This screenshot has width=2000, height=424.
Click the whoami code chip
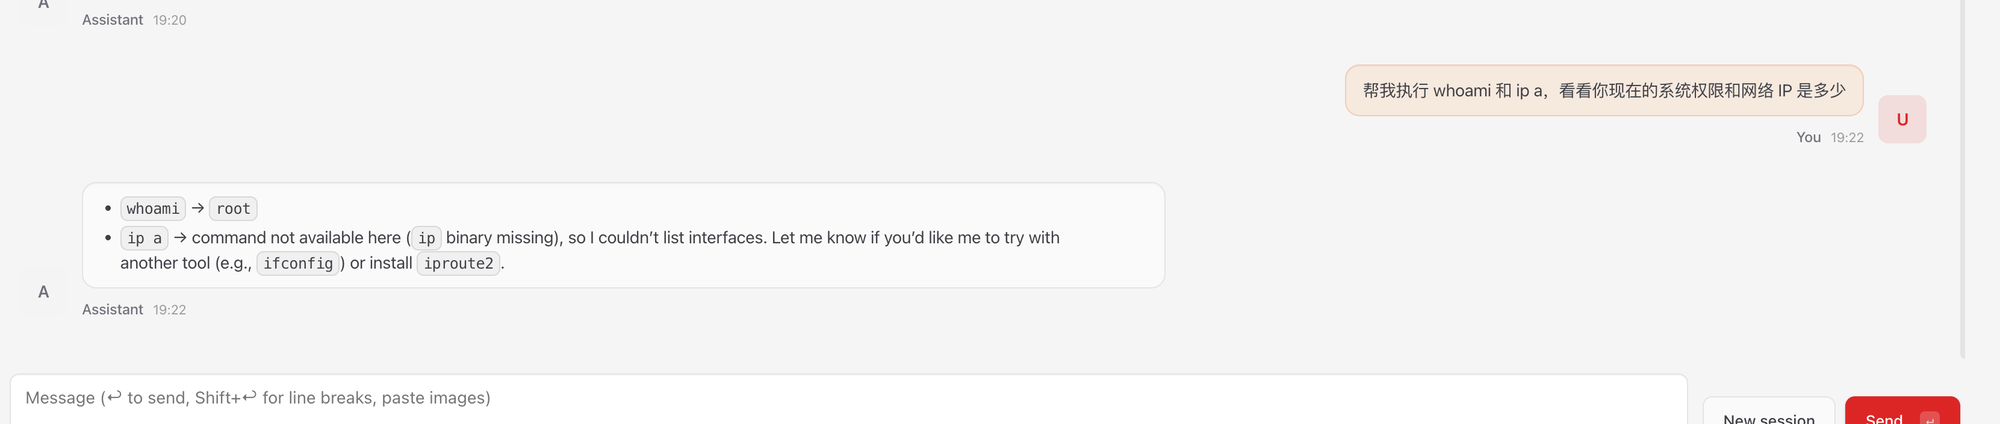[153, 209]
